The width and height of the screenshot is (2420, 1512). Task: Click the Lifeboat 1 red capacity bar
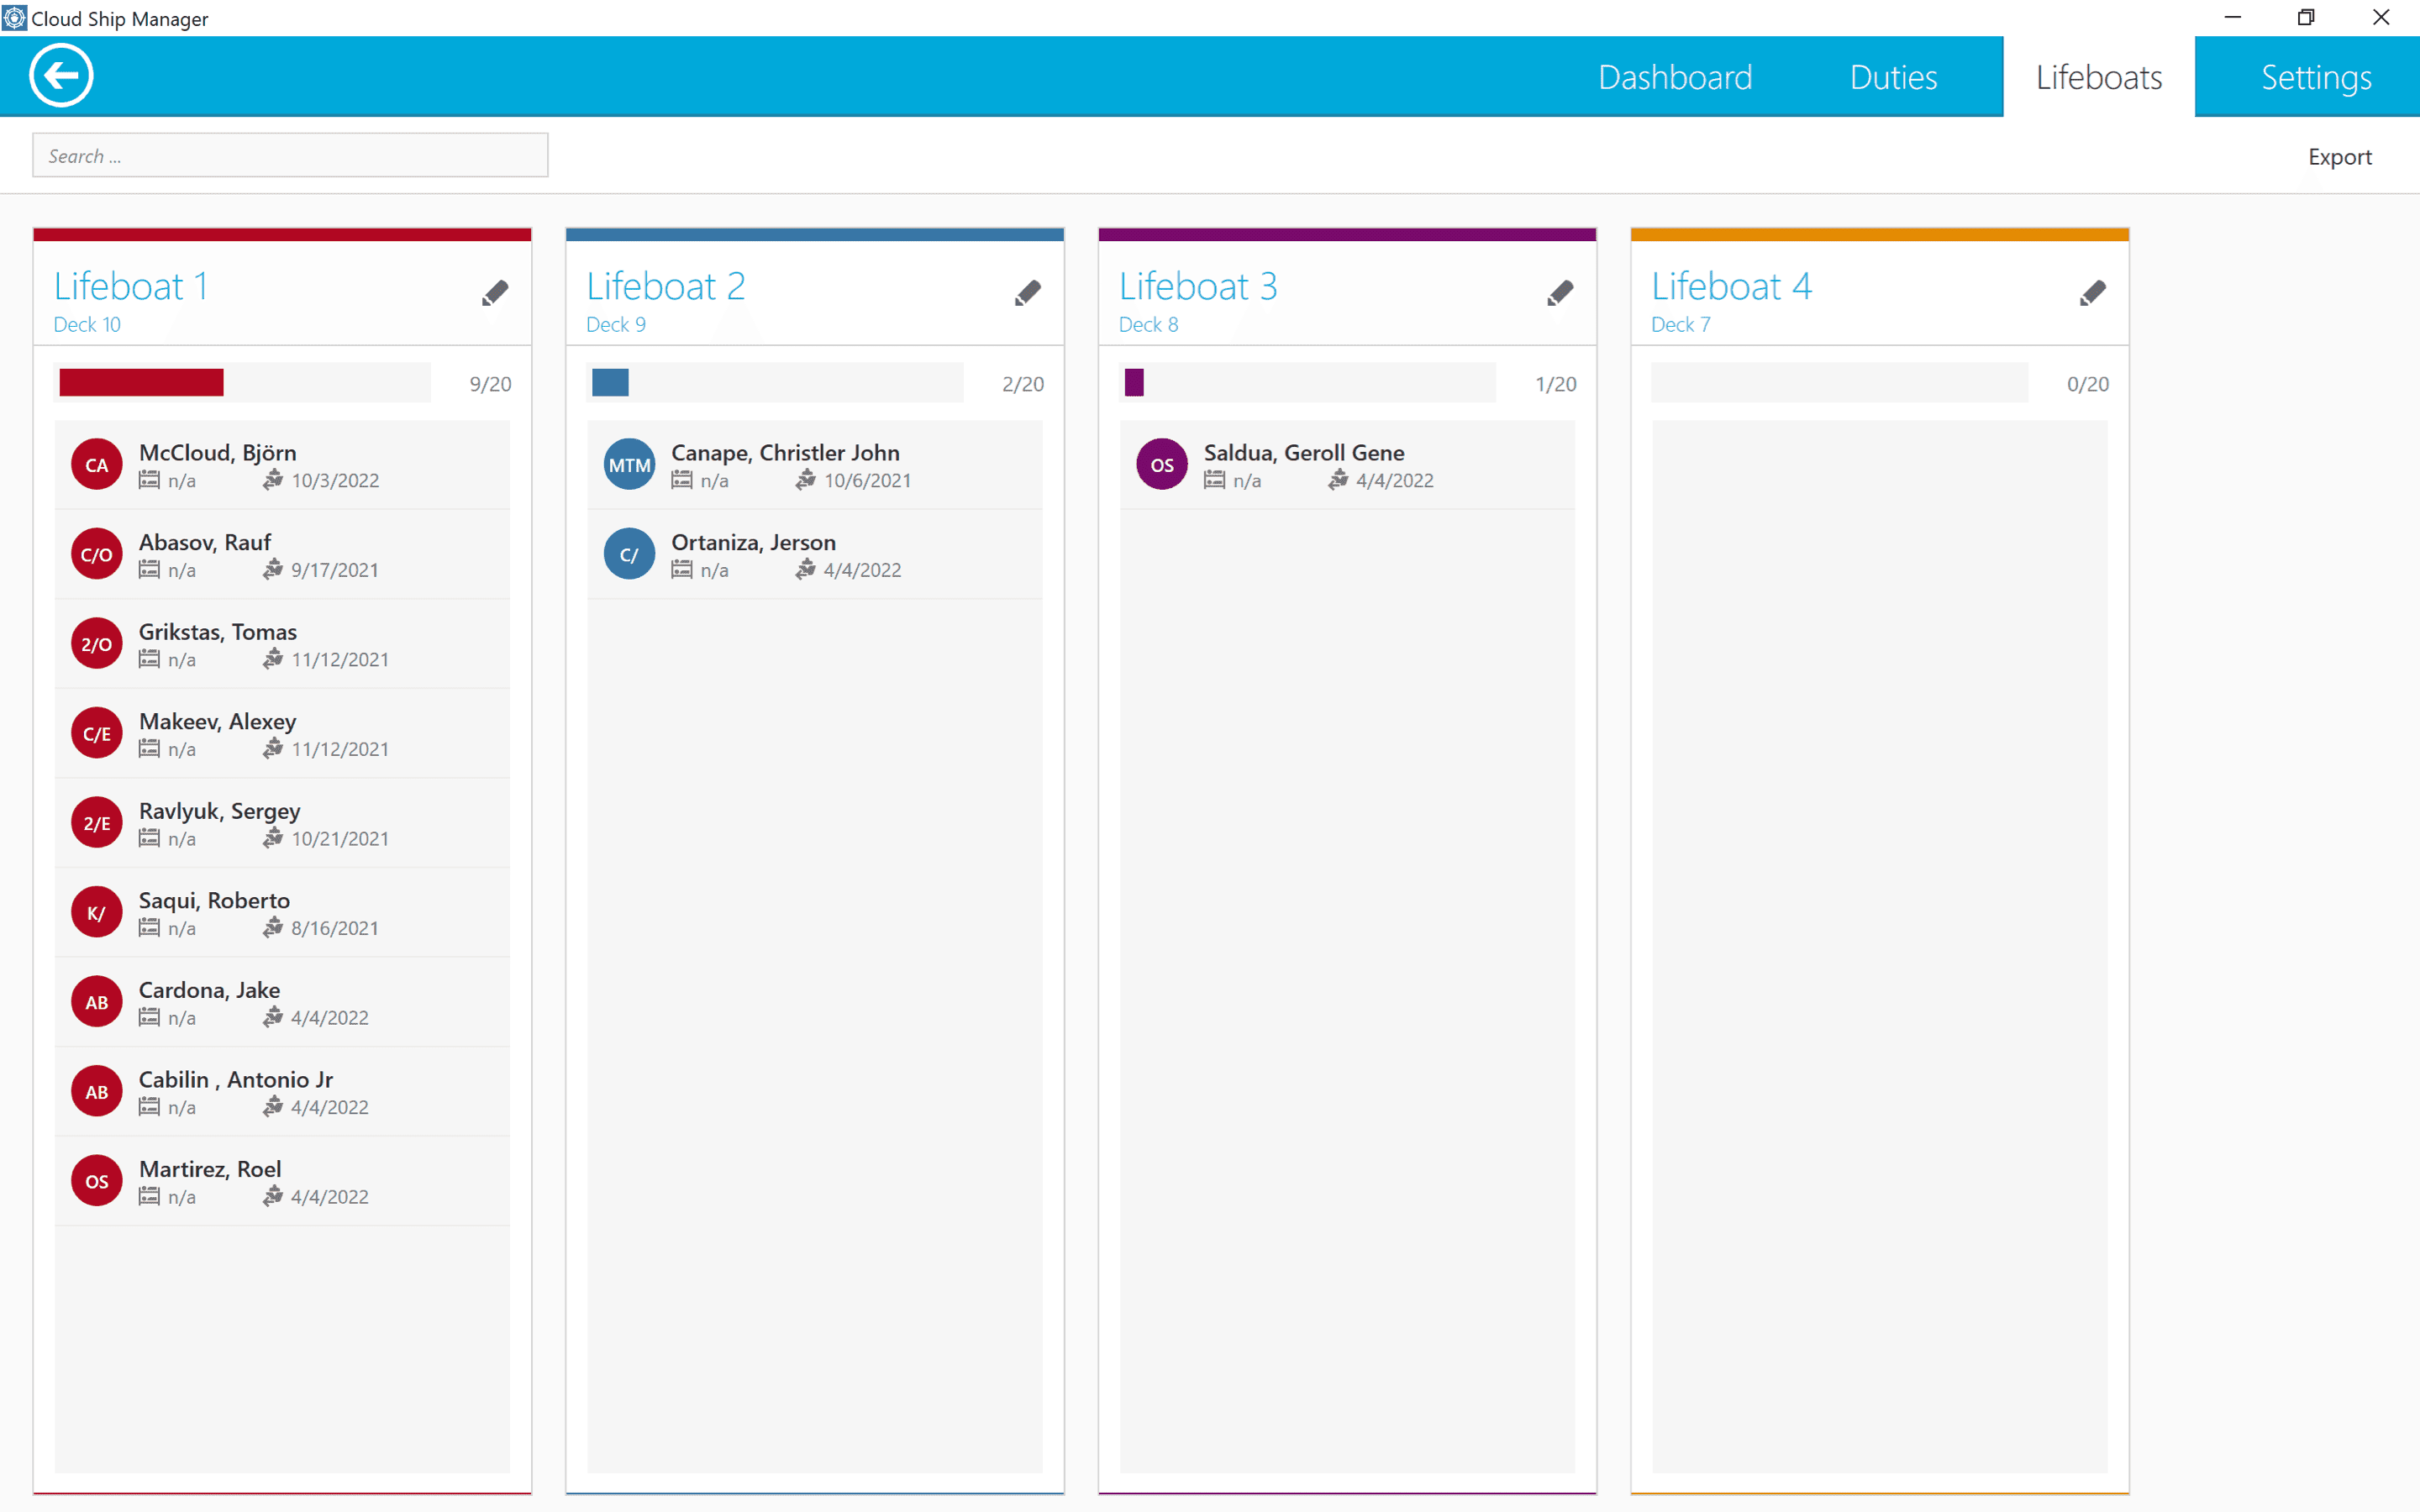tap(141, 383)
